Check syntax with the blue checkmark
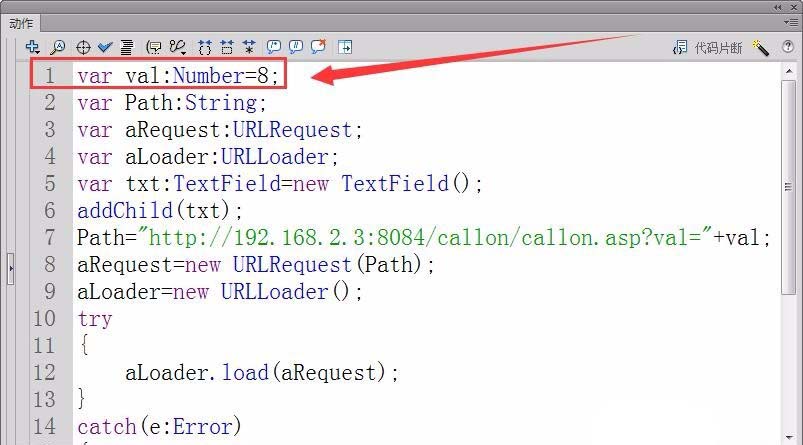This screenshot has width=803, height=445. click(105, 47)
